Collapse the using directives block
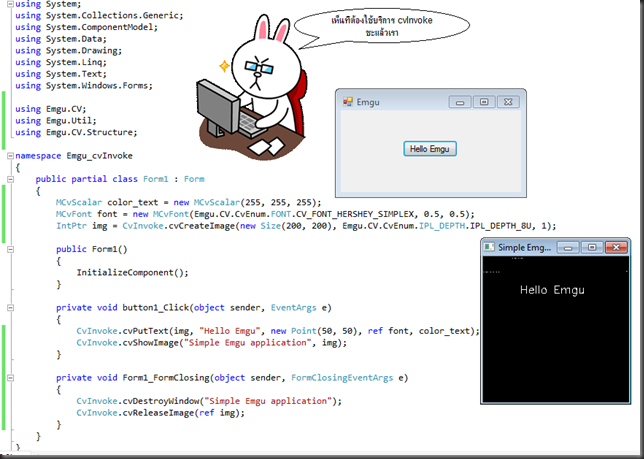 pyautogui.click(x=10, y=4)
